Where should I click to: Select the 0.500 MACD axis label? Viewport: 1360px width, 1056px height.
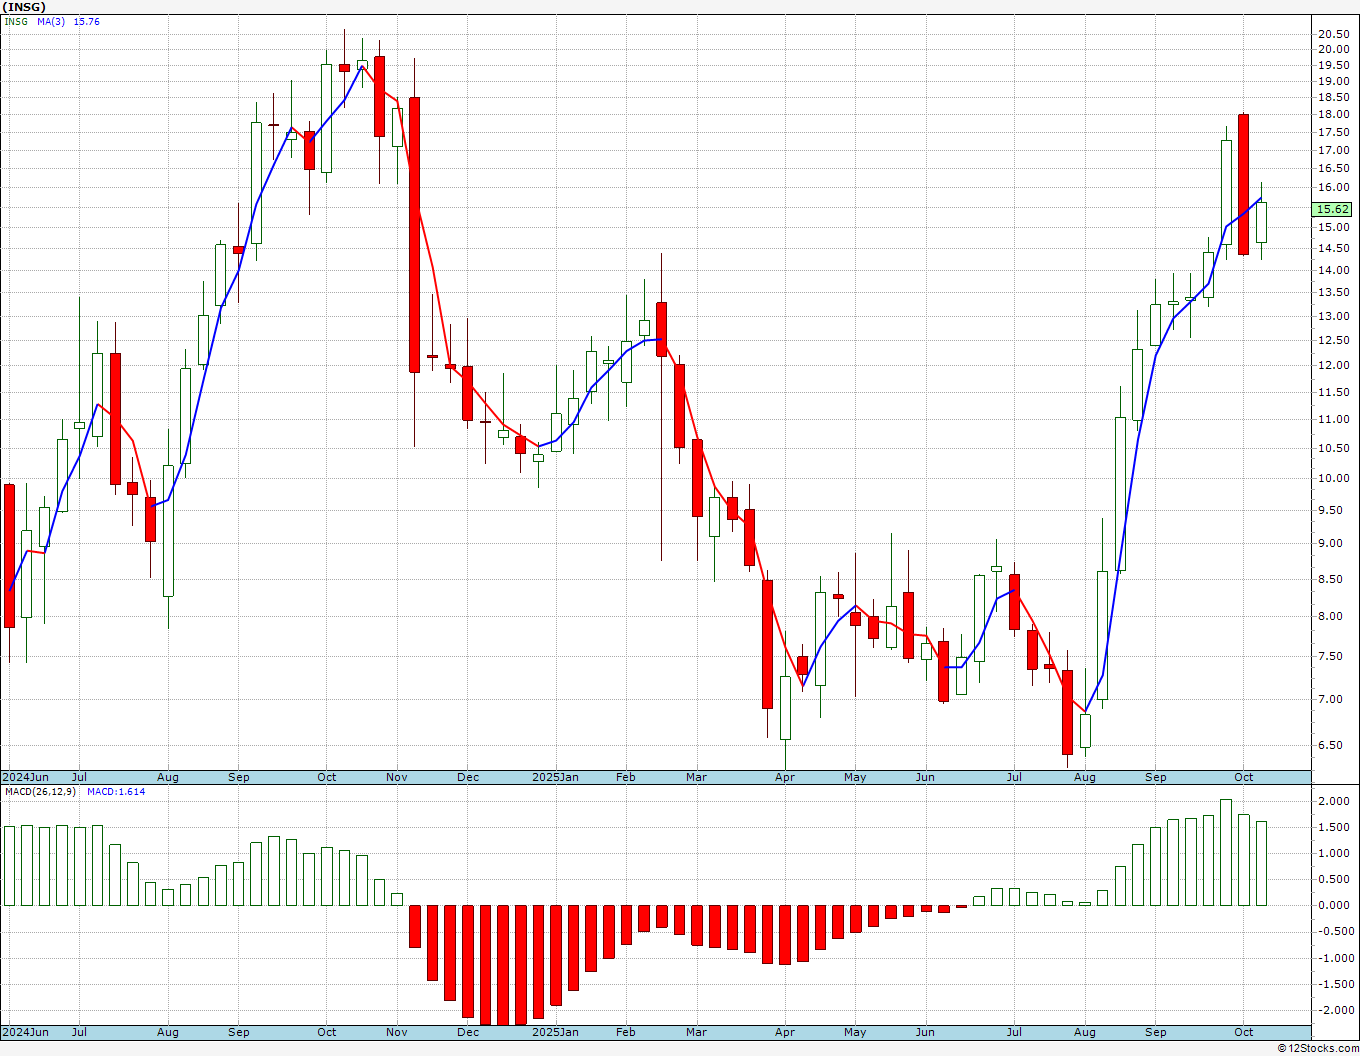tap(1335, 879)
